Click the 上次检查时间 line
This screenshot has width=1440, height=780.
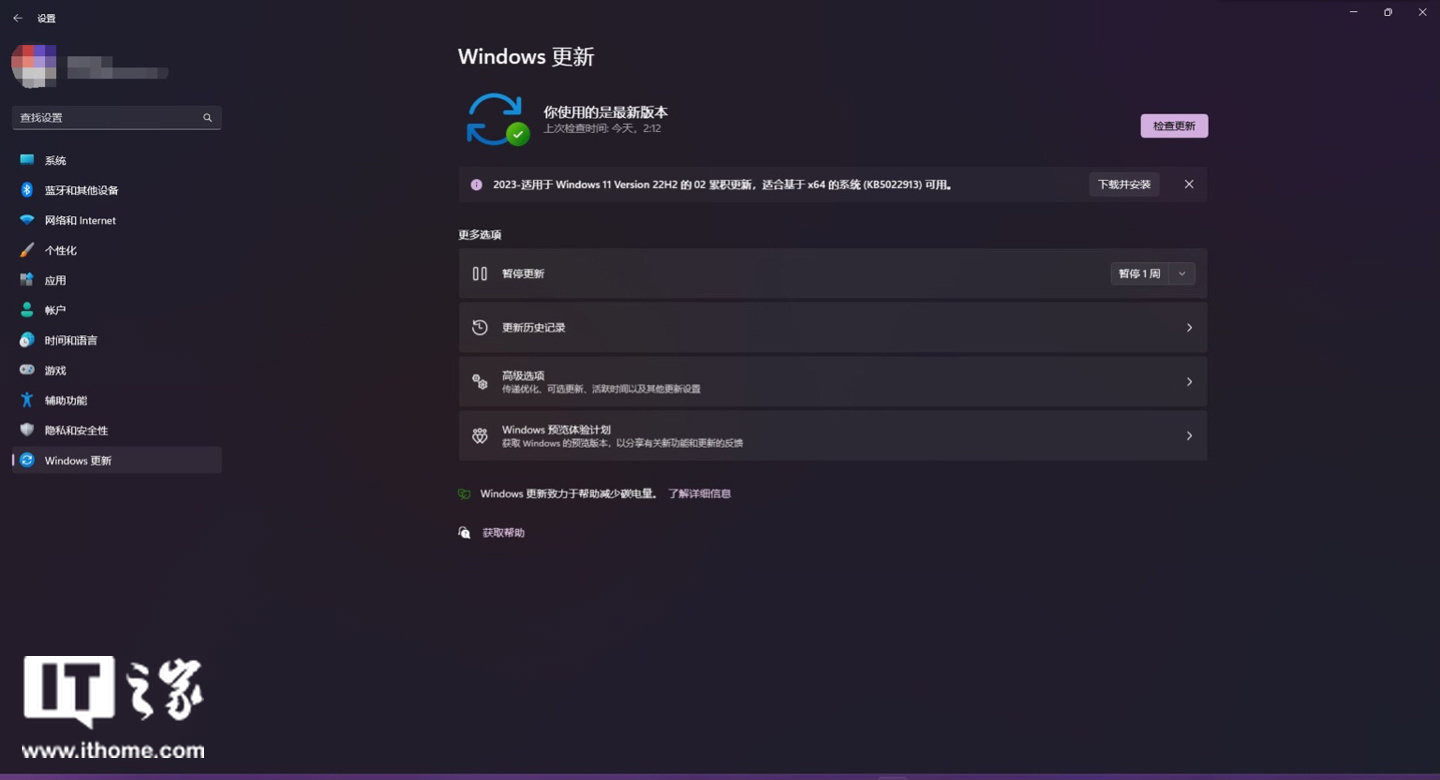point(602,129)
